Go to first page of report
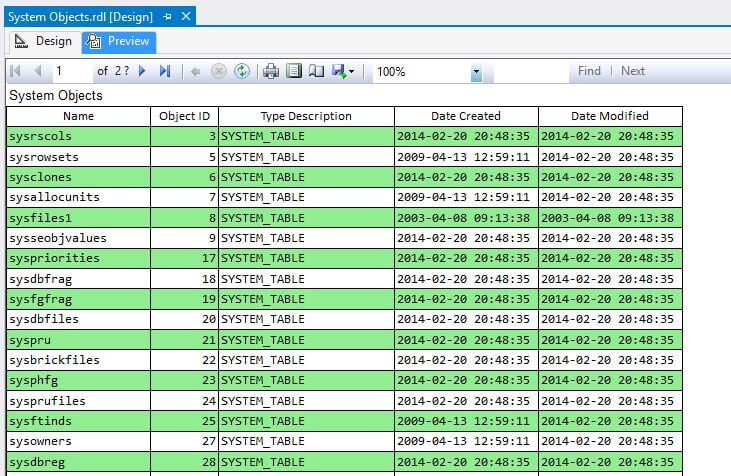 (x=15, y=71)
